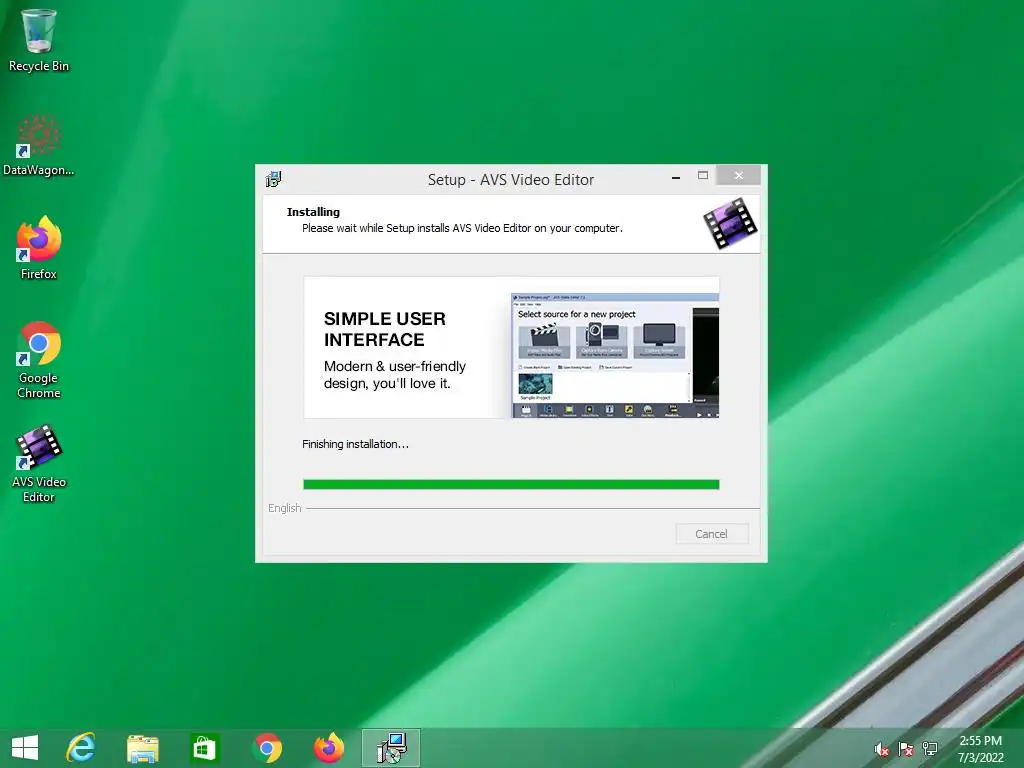The height and width of the screenshot is (768, 1024).
Task: Click the 'Modern & user-friendly design' caption
Action: point(395,375)
